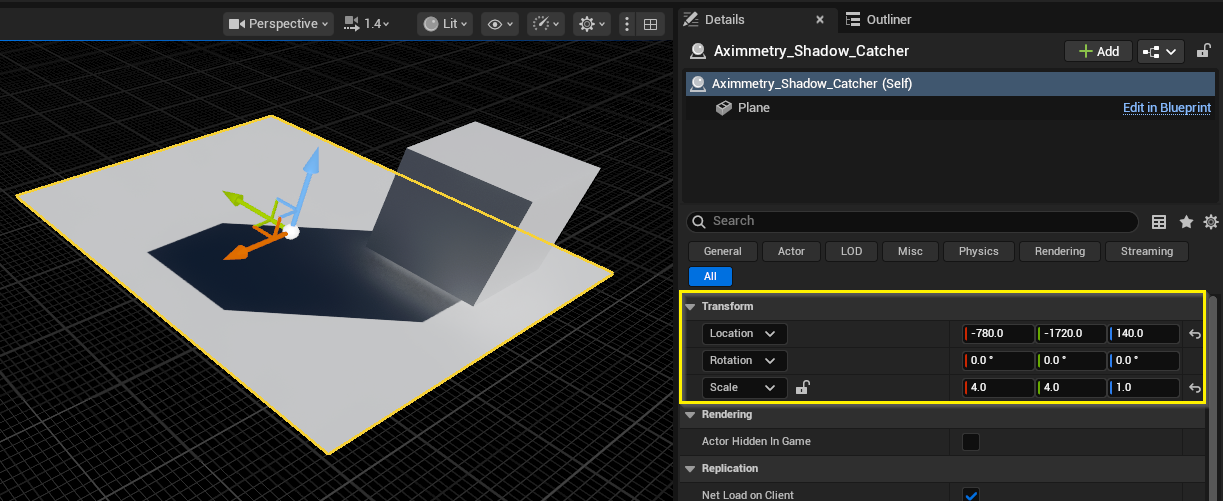Toggle the Scale ratio lock icon
This screenshot has width=1223, height=501.
click(x=802, y=388)
